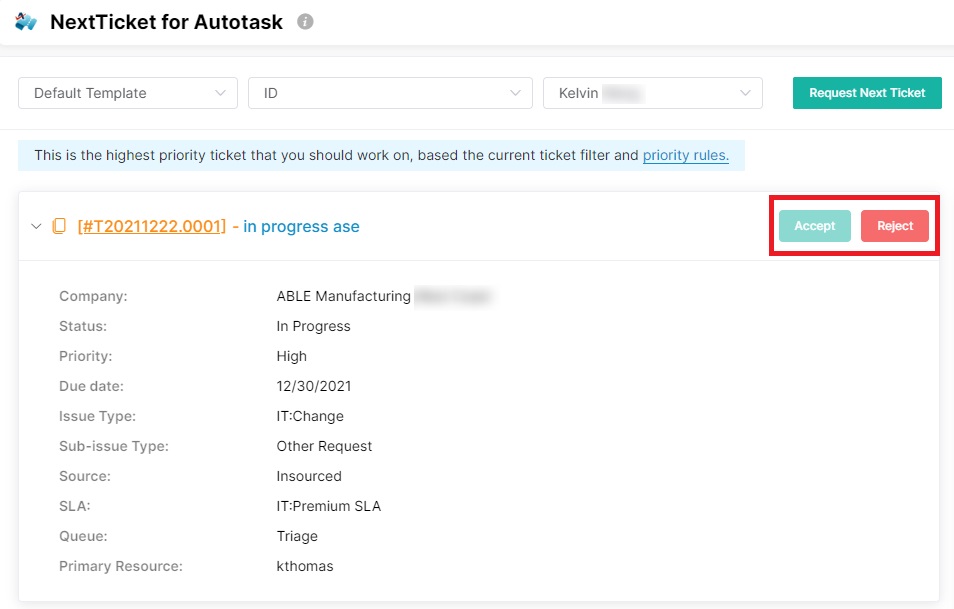Screen dimensions: 954x609
Task: Reject the suggested ticket
Action: click(895, 226)
